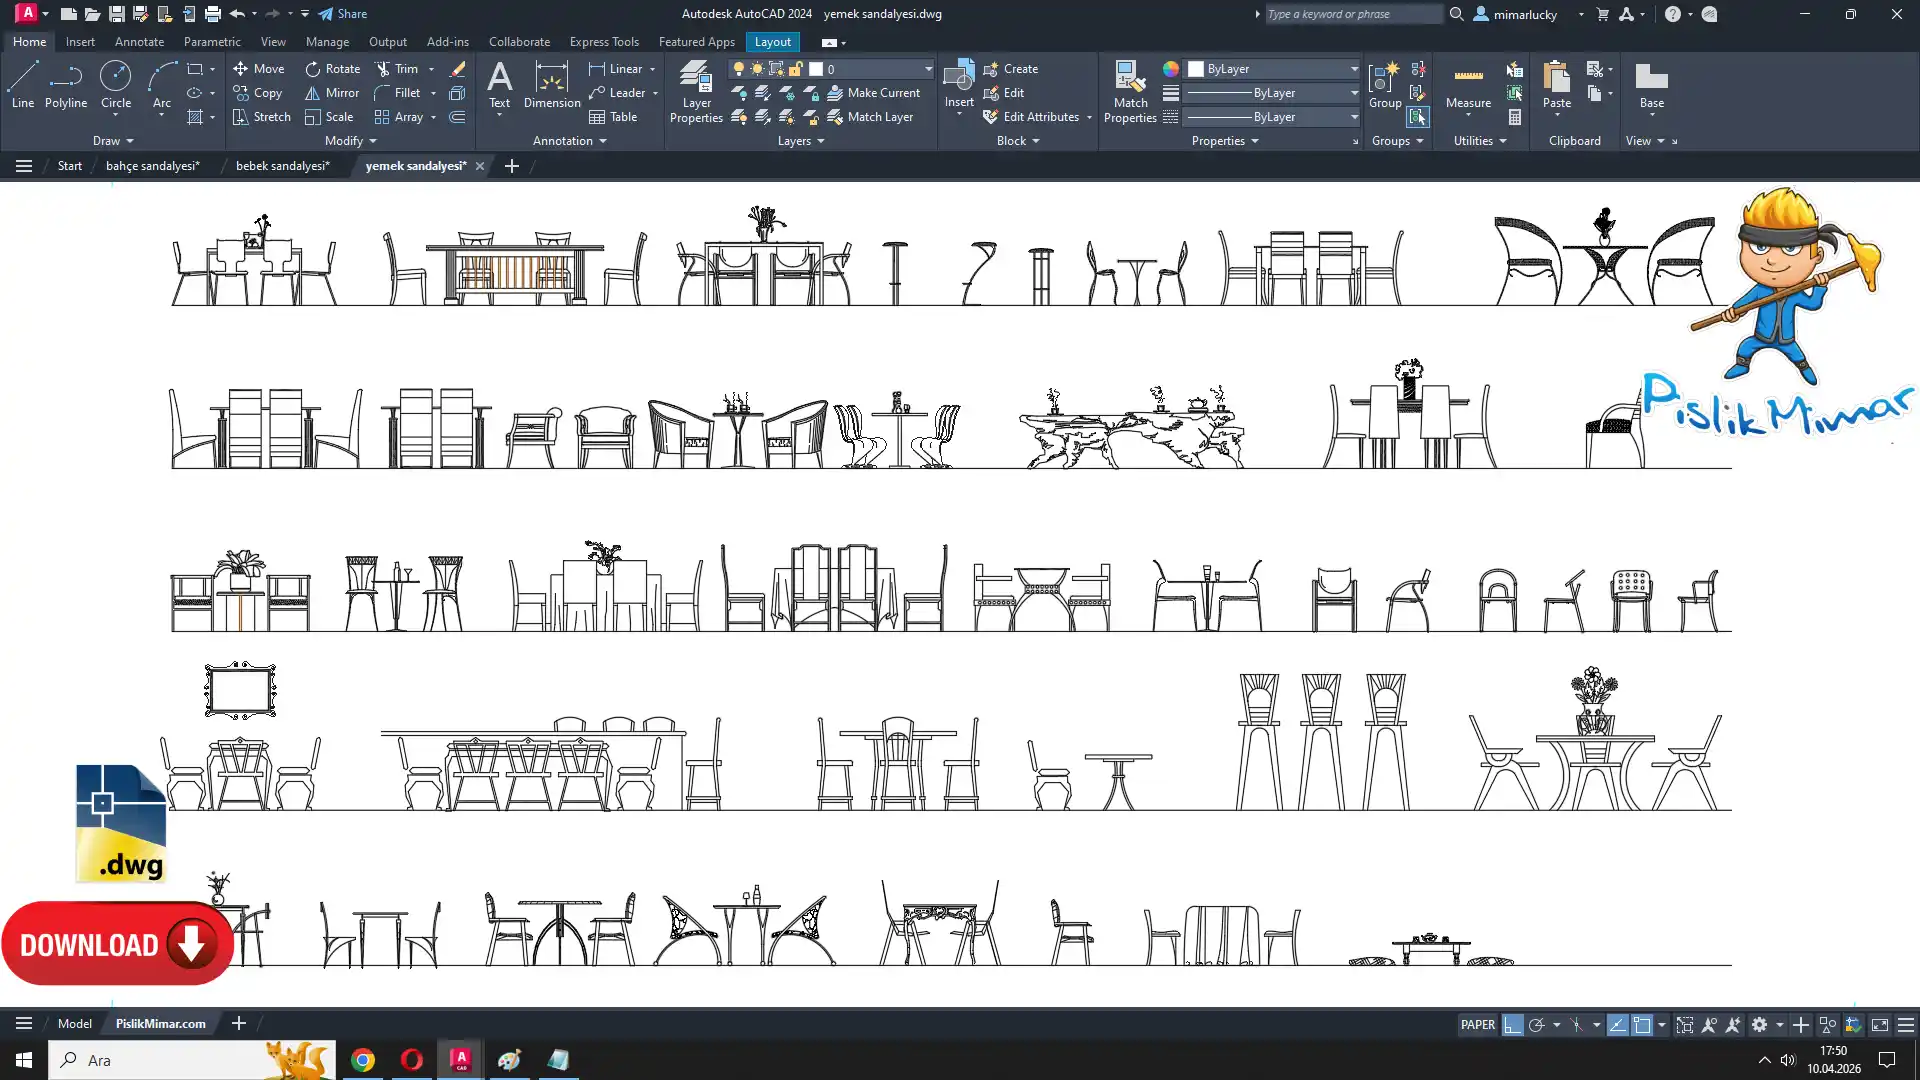Toggle Ortho mode in status bar

[x=1512, y=1025]
